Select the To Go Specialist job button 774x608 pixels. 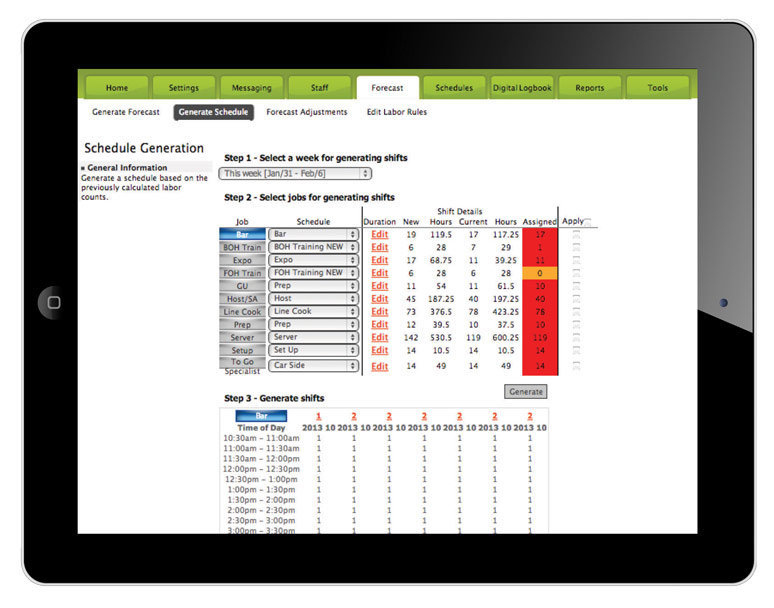tap(242, 366)
